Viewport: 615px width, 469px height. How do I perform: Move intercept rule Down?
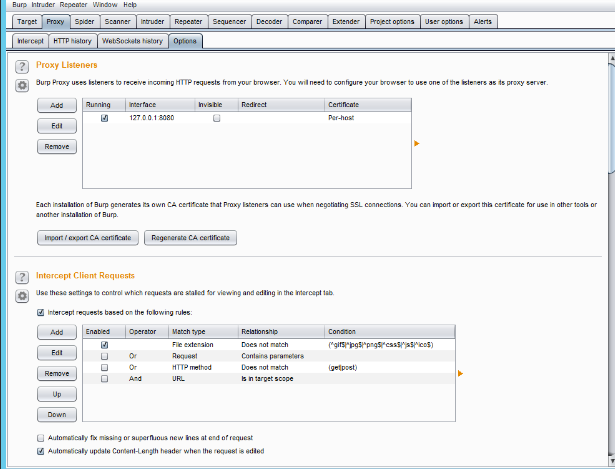coord(57,414)
